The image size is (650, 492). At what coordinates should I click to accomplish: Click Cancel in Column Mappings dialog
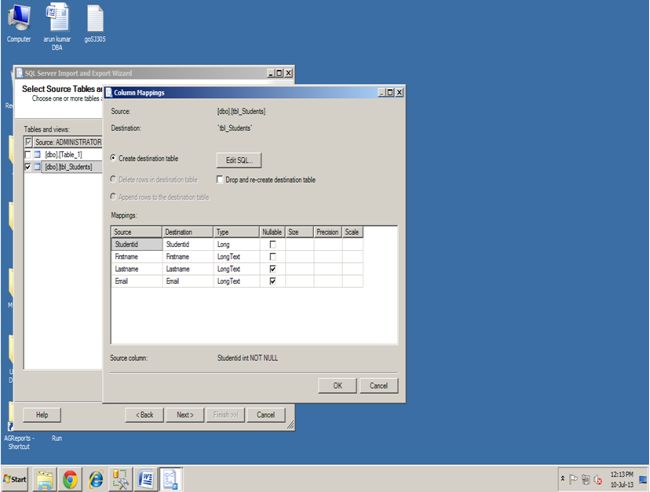click(378, 385)
